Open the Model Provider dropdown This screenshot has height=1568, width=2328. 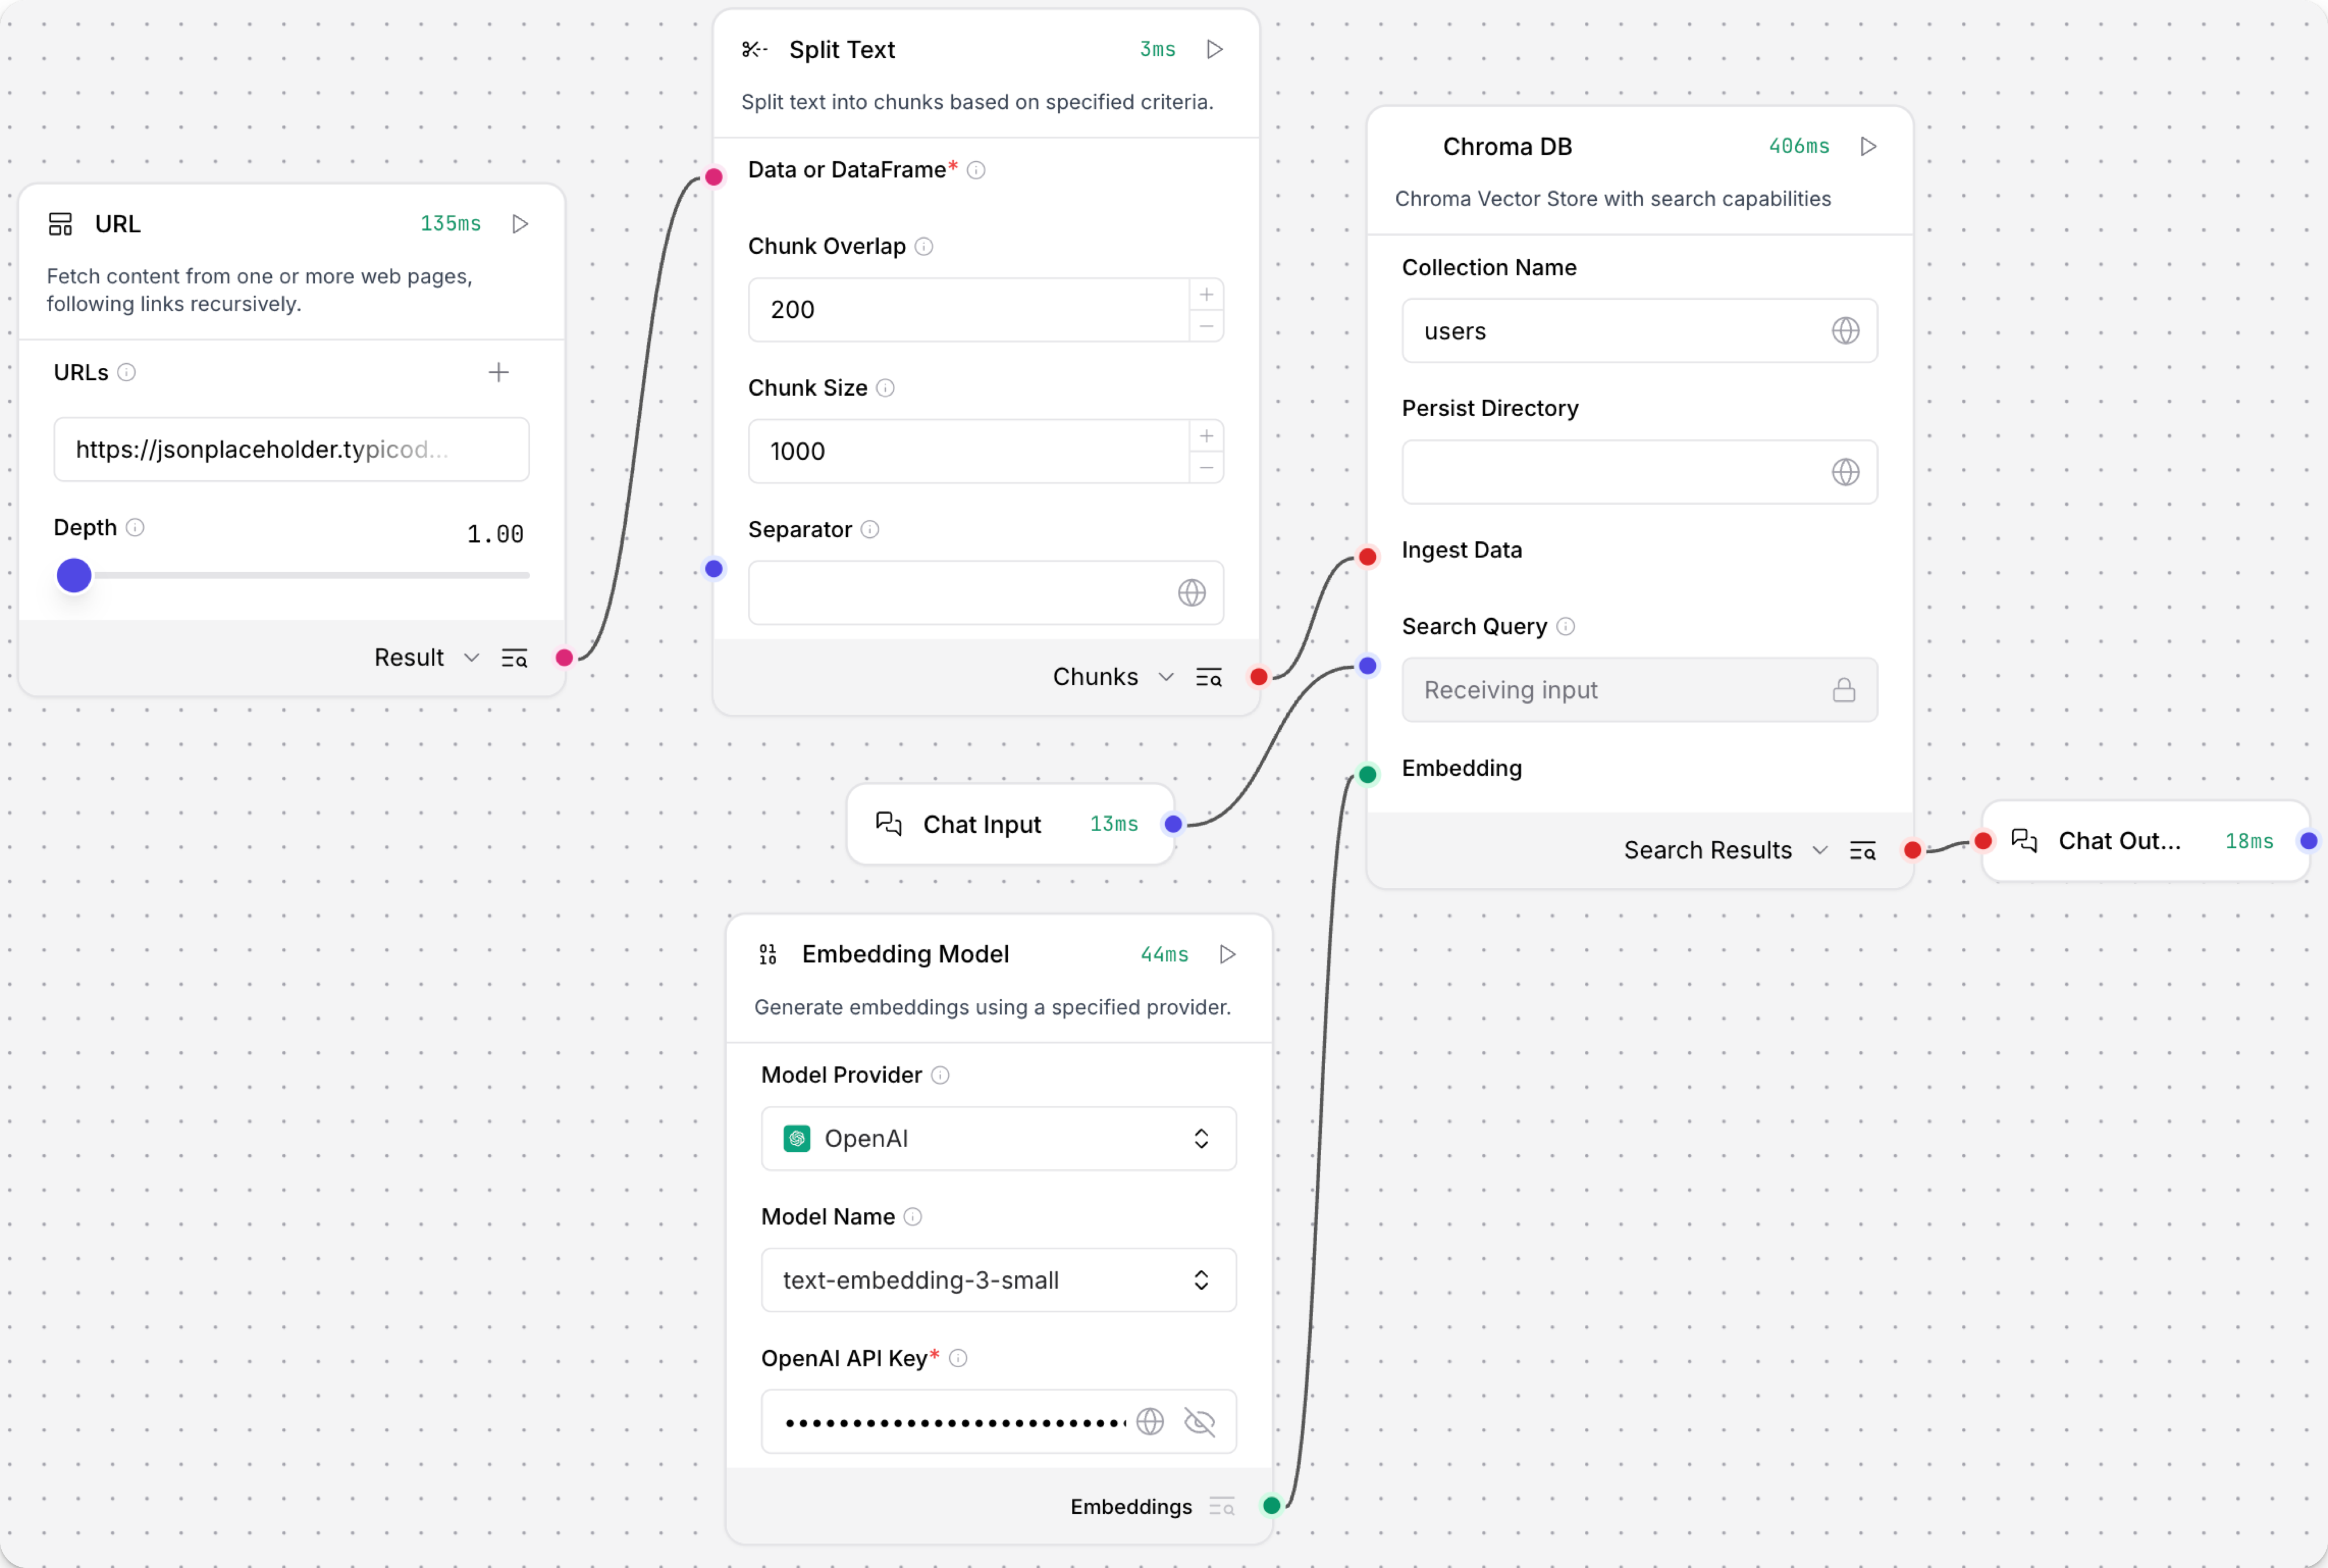click(998, 1138)
